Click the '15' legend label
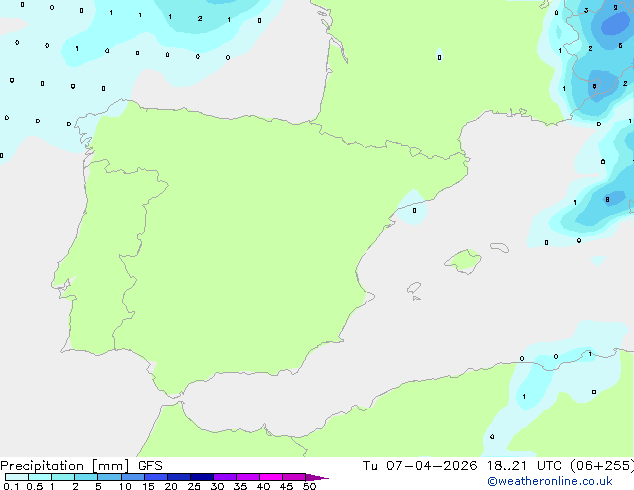The width and height of the screenshot is (634, 490). [x=148, y=486]
